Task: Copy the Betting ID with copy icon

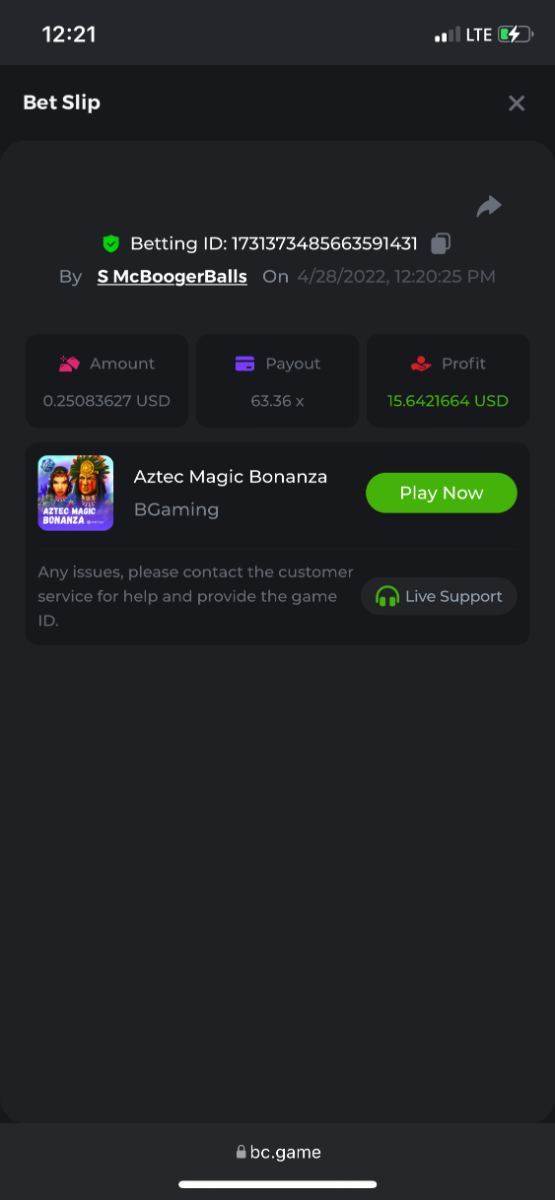Action: (x=441, y=243)
